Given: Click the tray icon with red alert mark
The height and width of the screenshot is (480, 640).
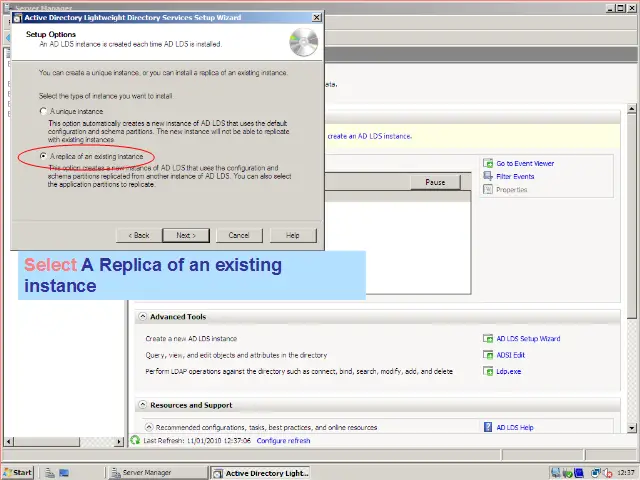Looking at the screenshot, I should [x=607, y=473].
